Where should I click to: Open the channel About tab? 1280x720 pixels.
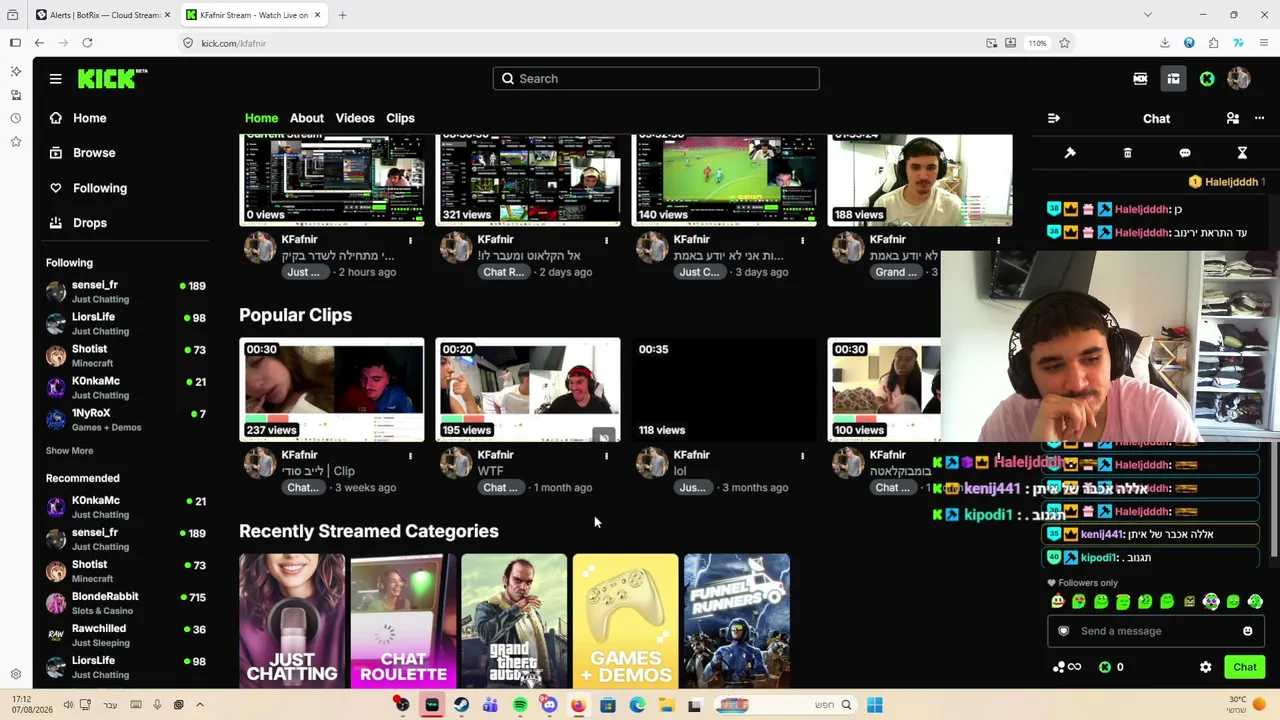point(307,118)
